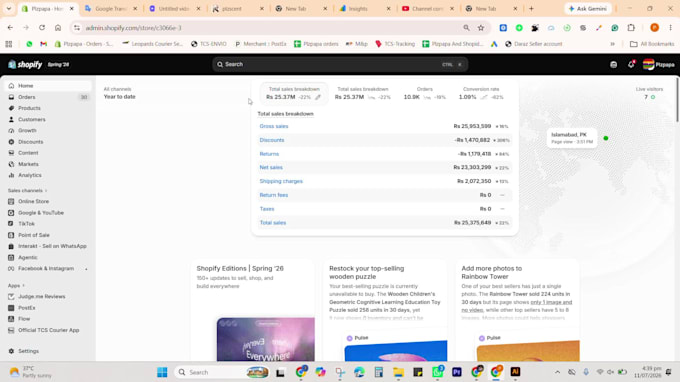This screenshot has width=680, height=382.
Task: Open the Returns link
Action: (269, 154)
